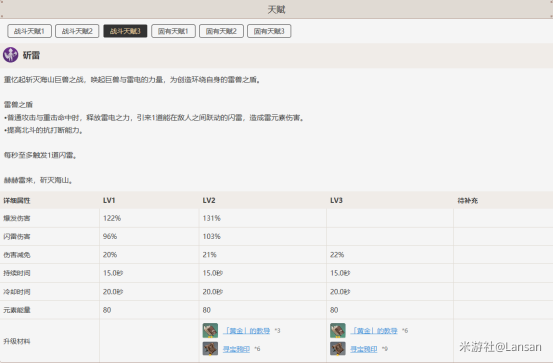The image size is (553, 364).
Task: Click the 80 energy value under LV2
Action: pyautogui.click(x=206, y=310)
